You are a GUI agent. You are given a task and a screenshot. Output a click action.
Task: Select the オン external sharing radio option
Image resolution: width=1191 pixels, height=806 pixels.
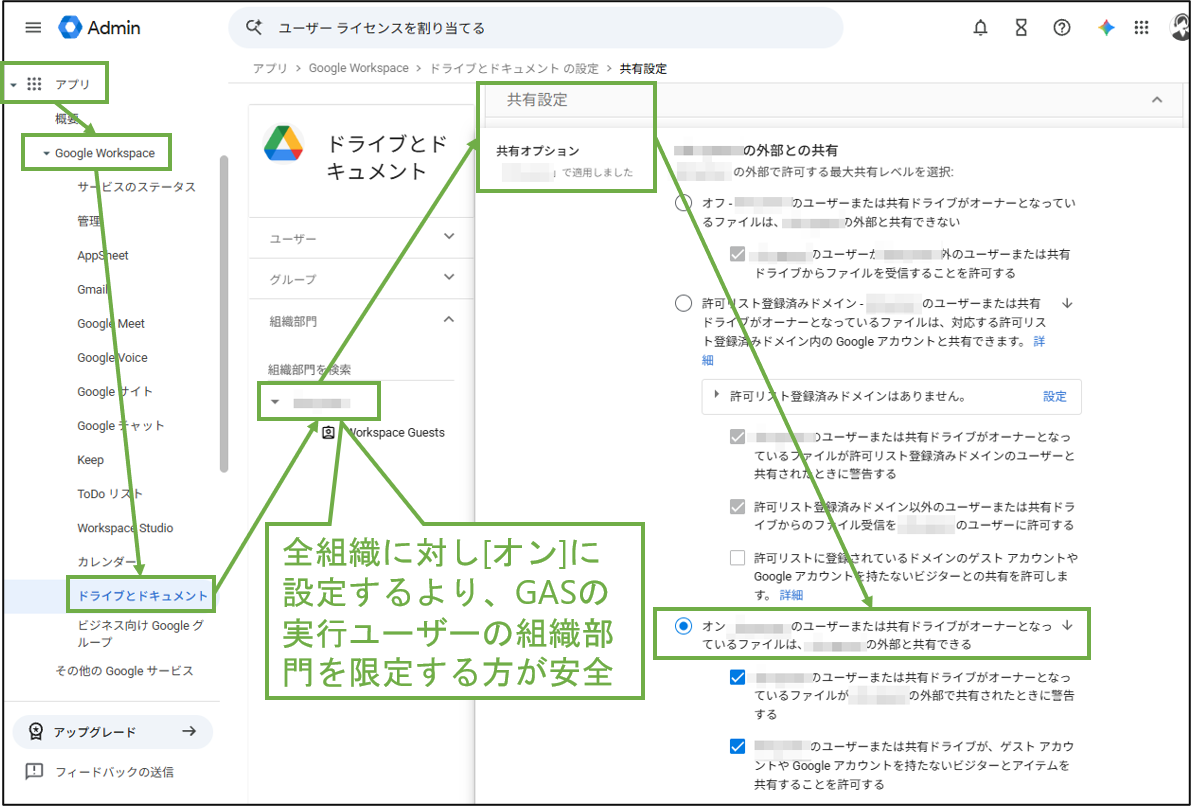click(x=684, y=626)
